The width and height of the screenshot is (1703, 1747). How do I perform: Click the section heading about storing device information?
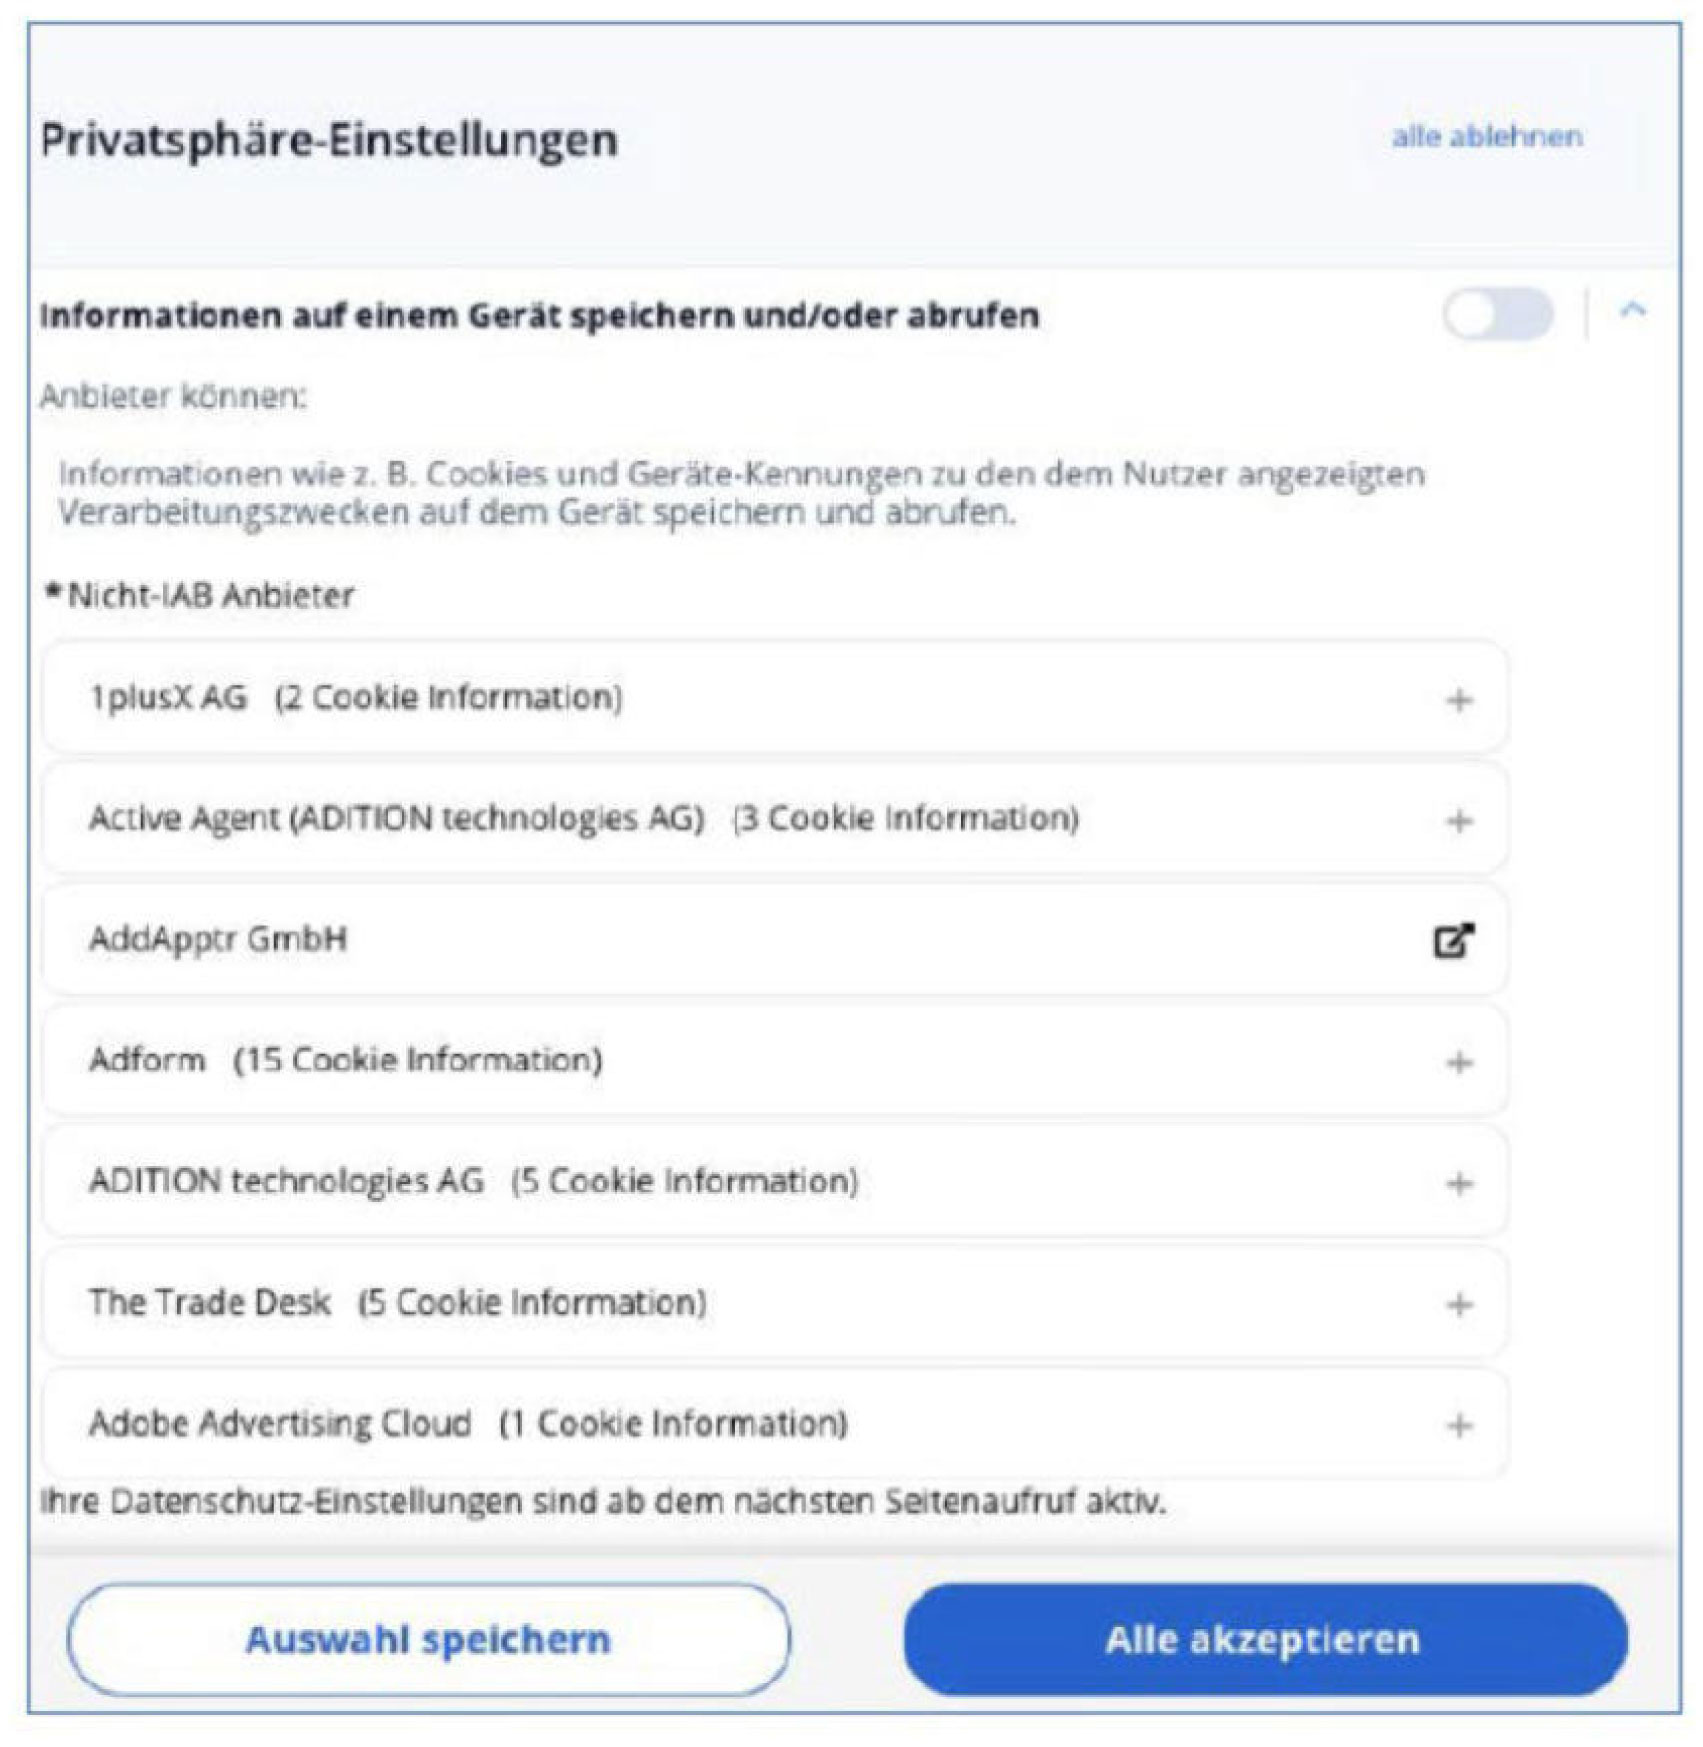coord(540,315)
